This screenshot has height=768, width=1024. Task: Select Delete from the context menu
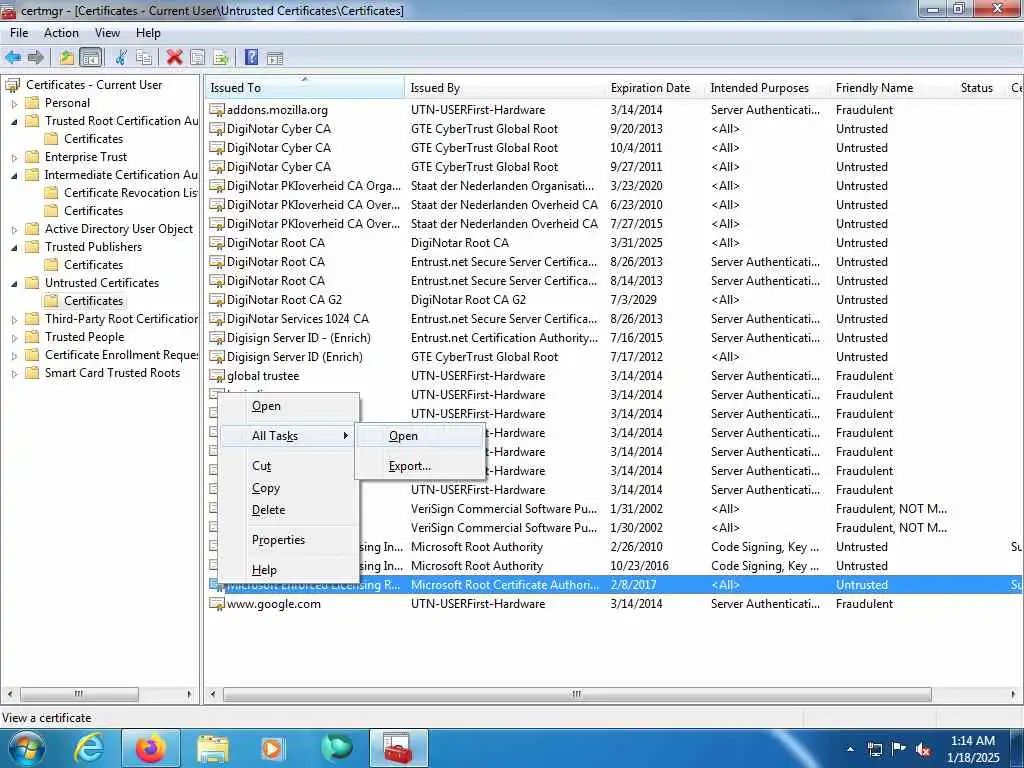click(289, 509)
